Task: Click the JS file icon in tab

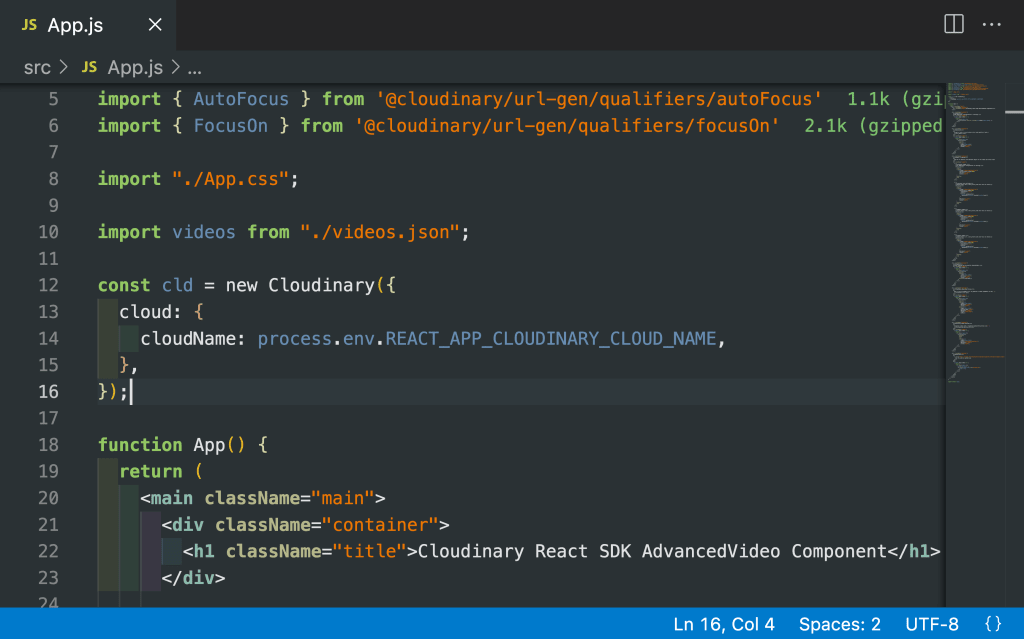Action: coord(29,25)
